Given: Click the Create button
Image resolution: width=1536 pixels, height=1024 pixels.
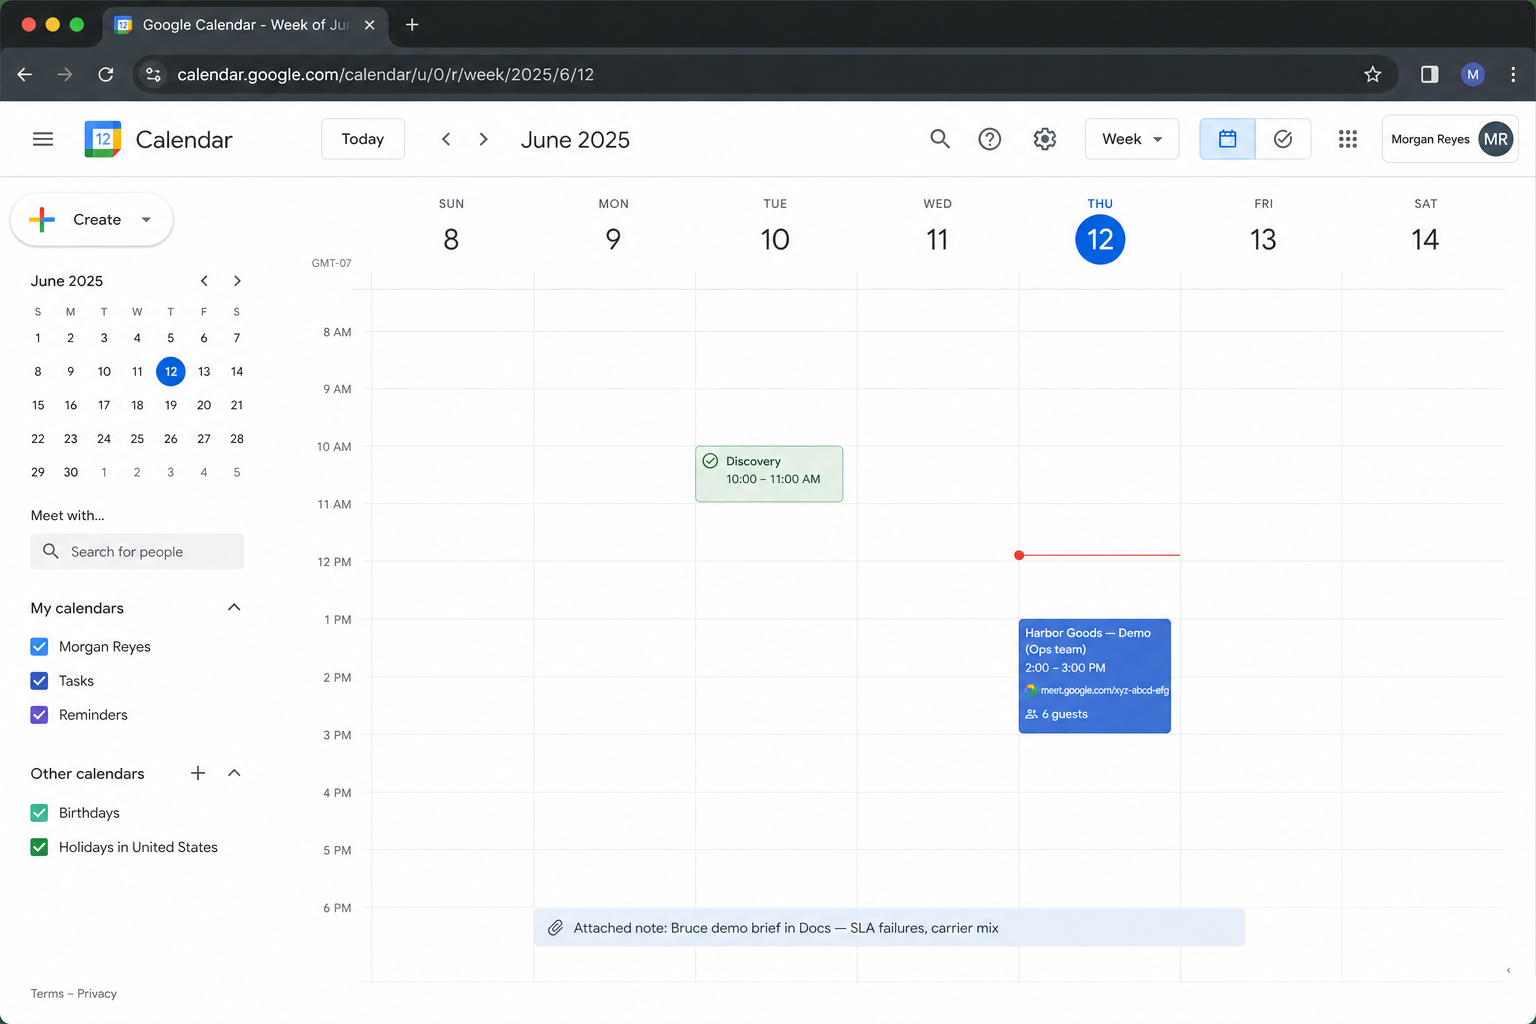Looking at the screenshot, I should point(91,220).
